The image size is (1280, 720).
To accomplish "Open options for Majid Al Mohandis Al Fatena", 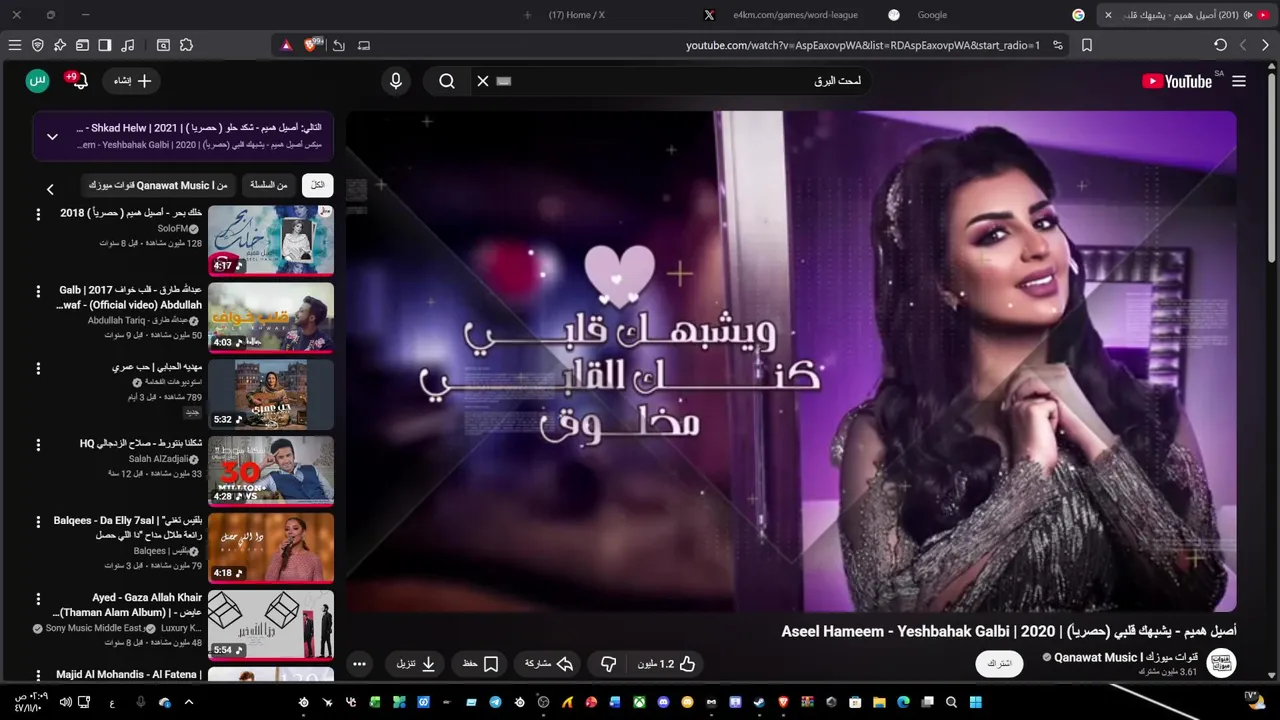I will tap(38, 675).
